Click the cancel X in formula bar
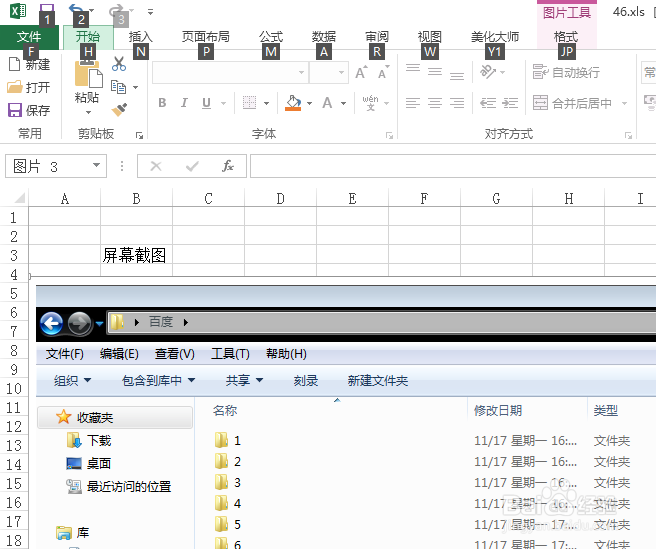656x549 pixels. coord(156,166)
